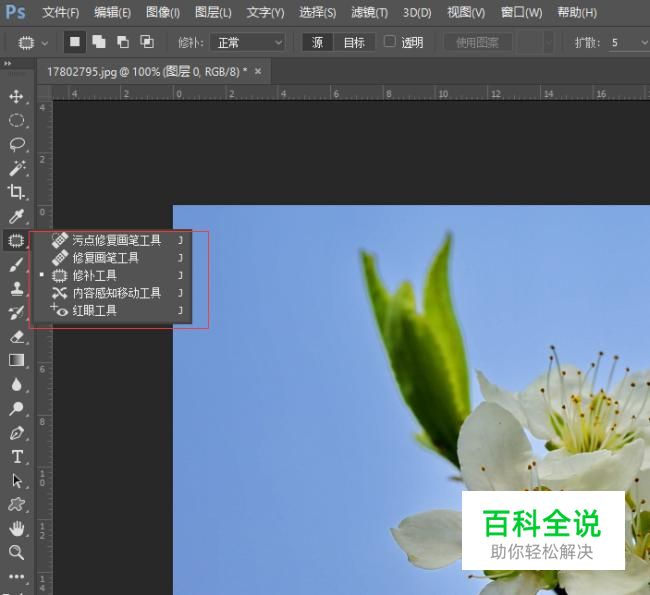
Task: Click the New Selection mode icon
Action: tap(75, 42)
